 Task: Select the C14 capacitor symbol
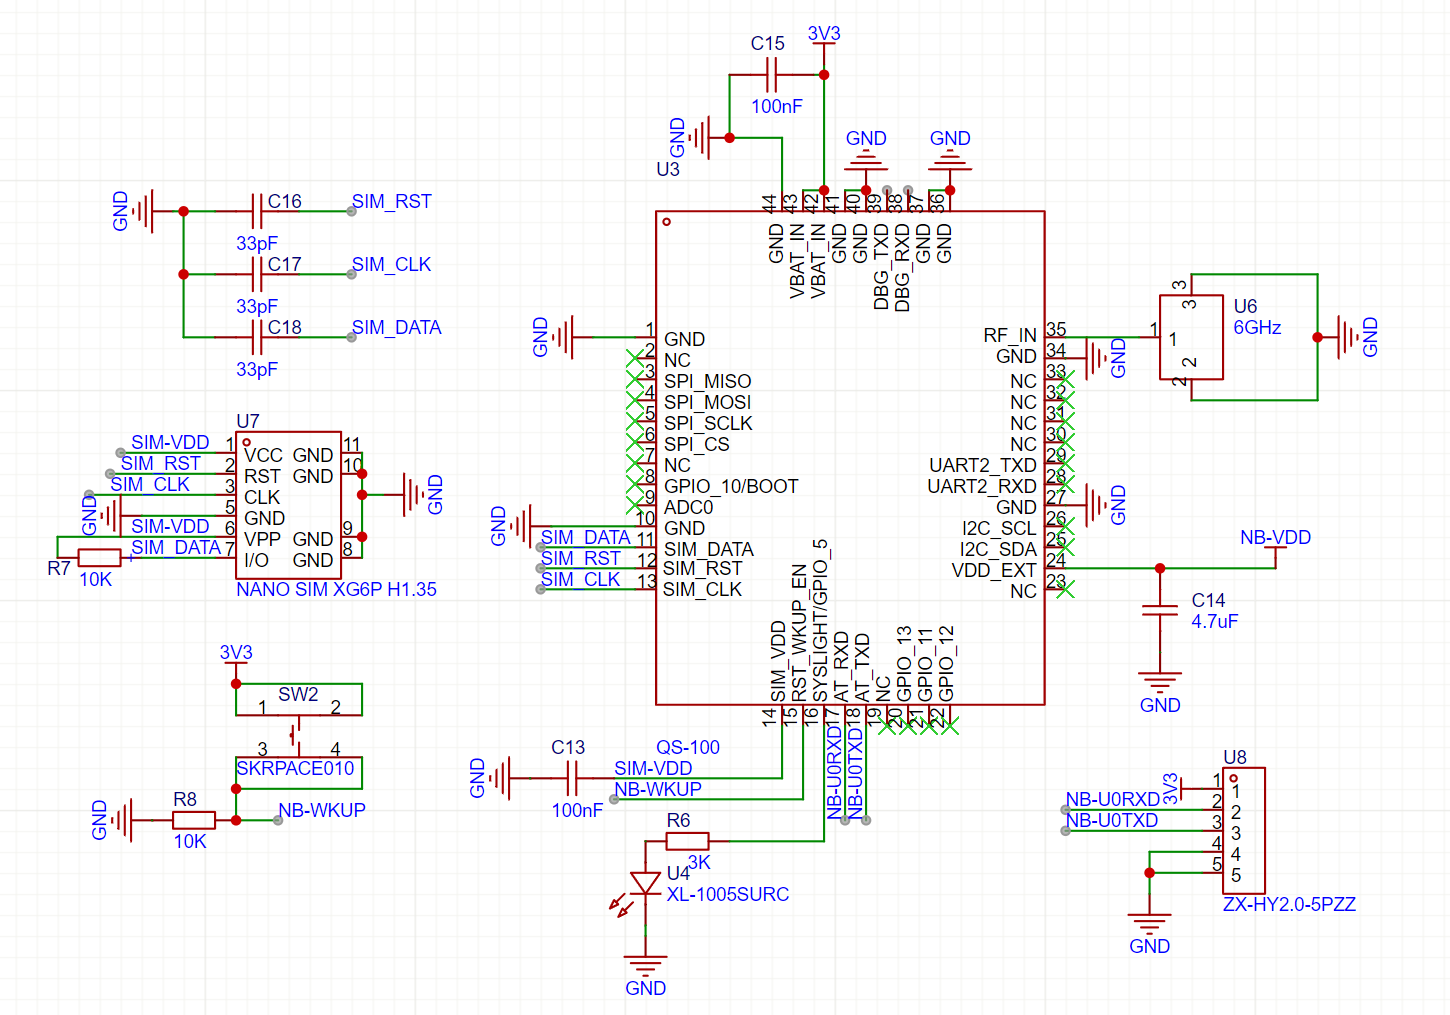[x=1160, y=610]
